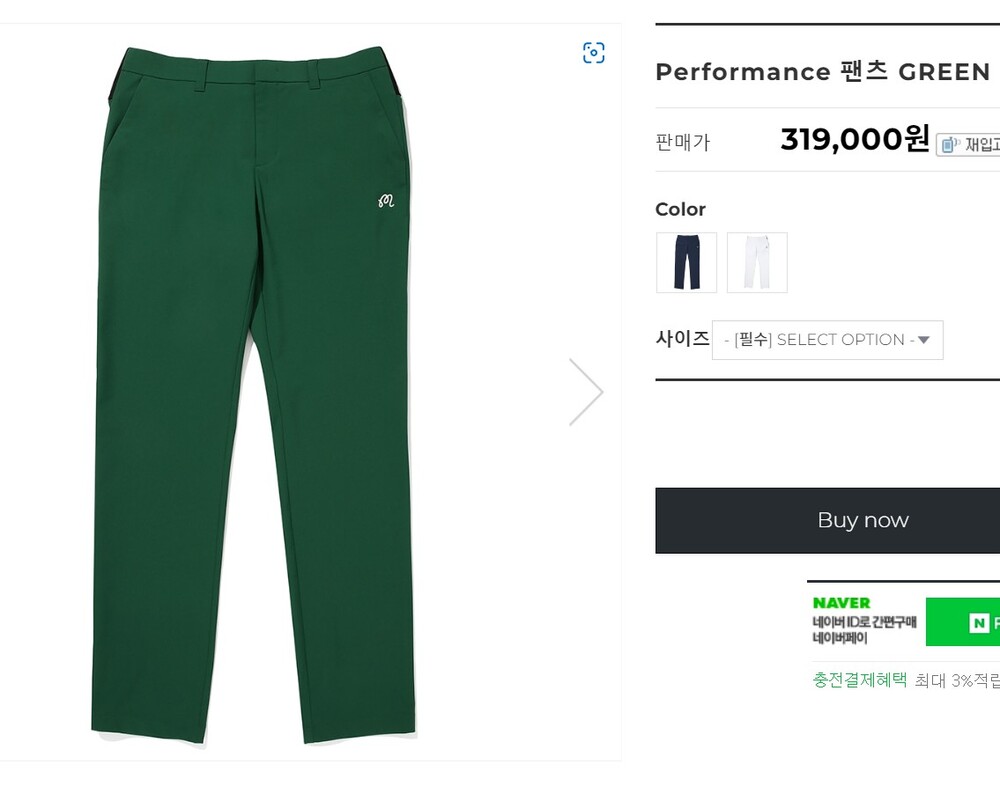Open the 사이즈 SELECT OPTION dropdown
The image size is (1000, 801).
coord(827,340)
